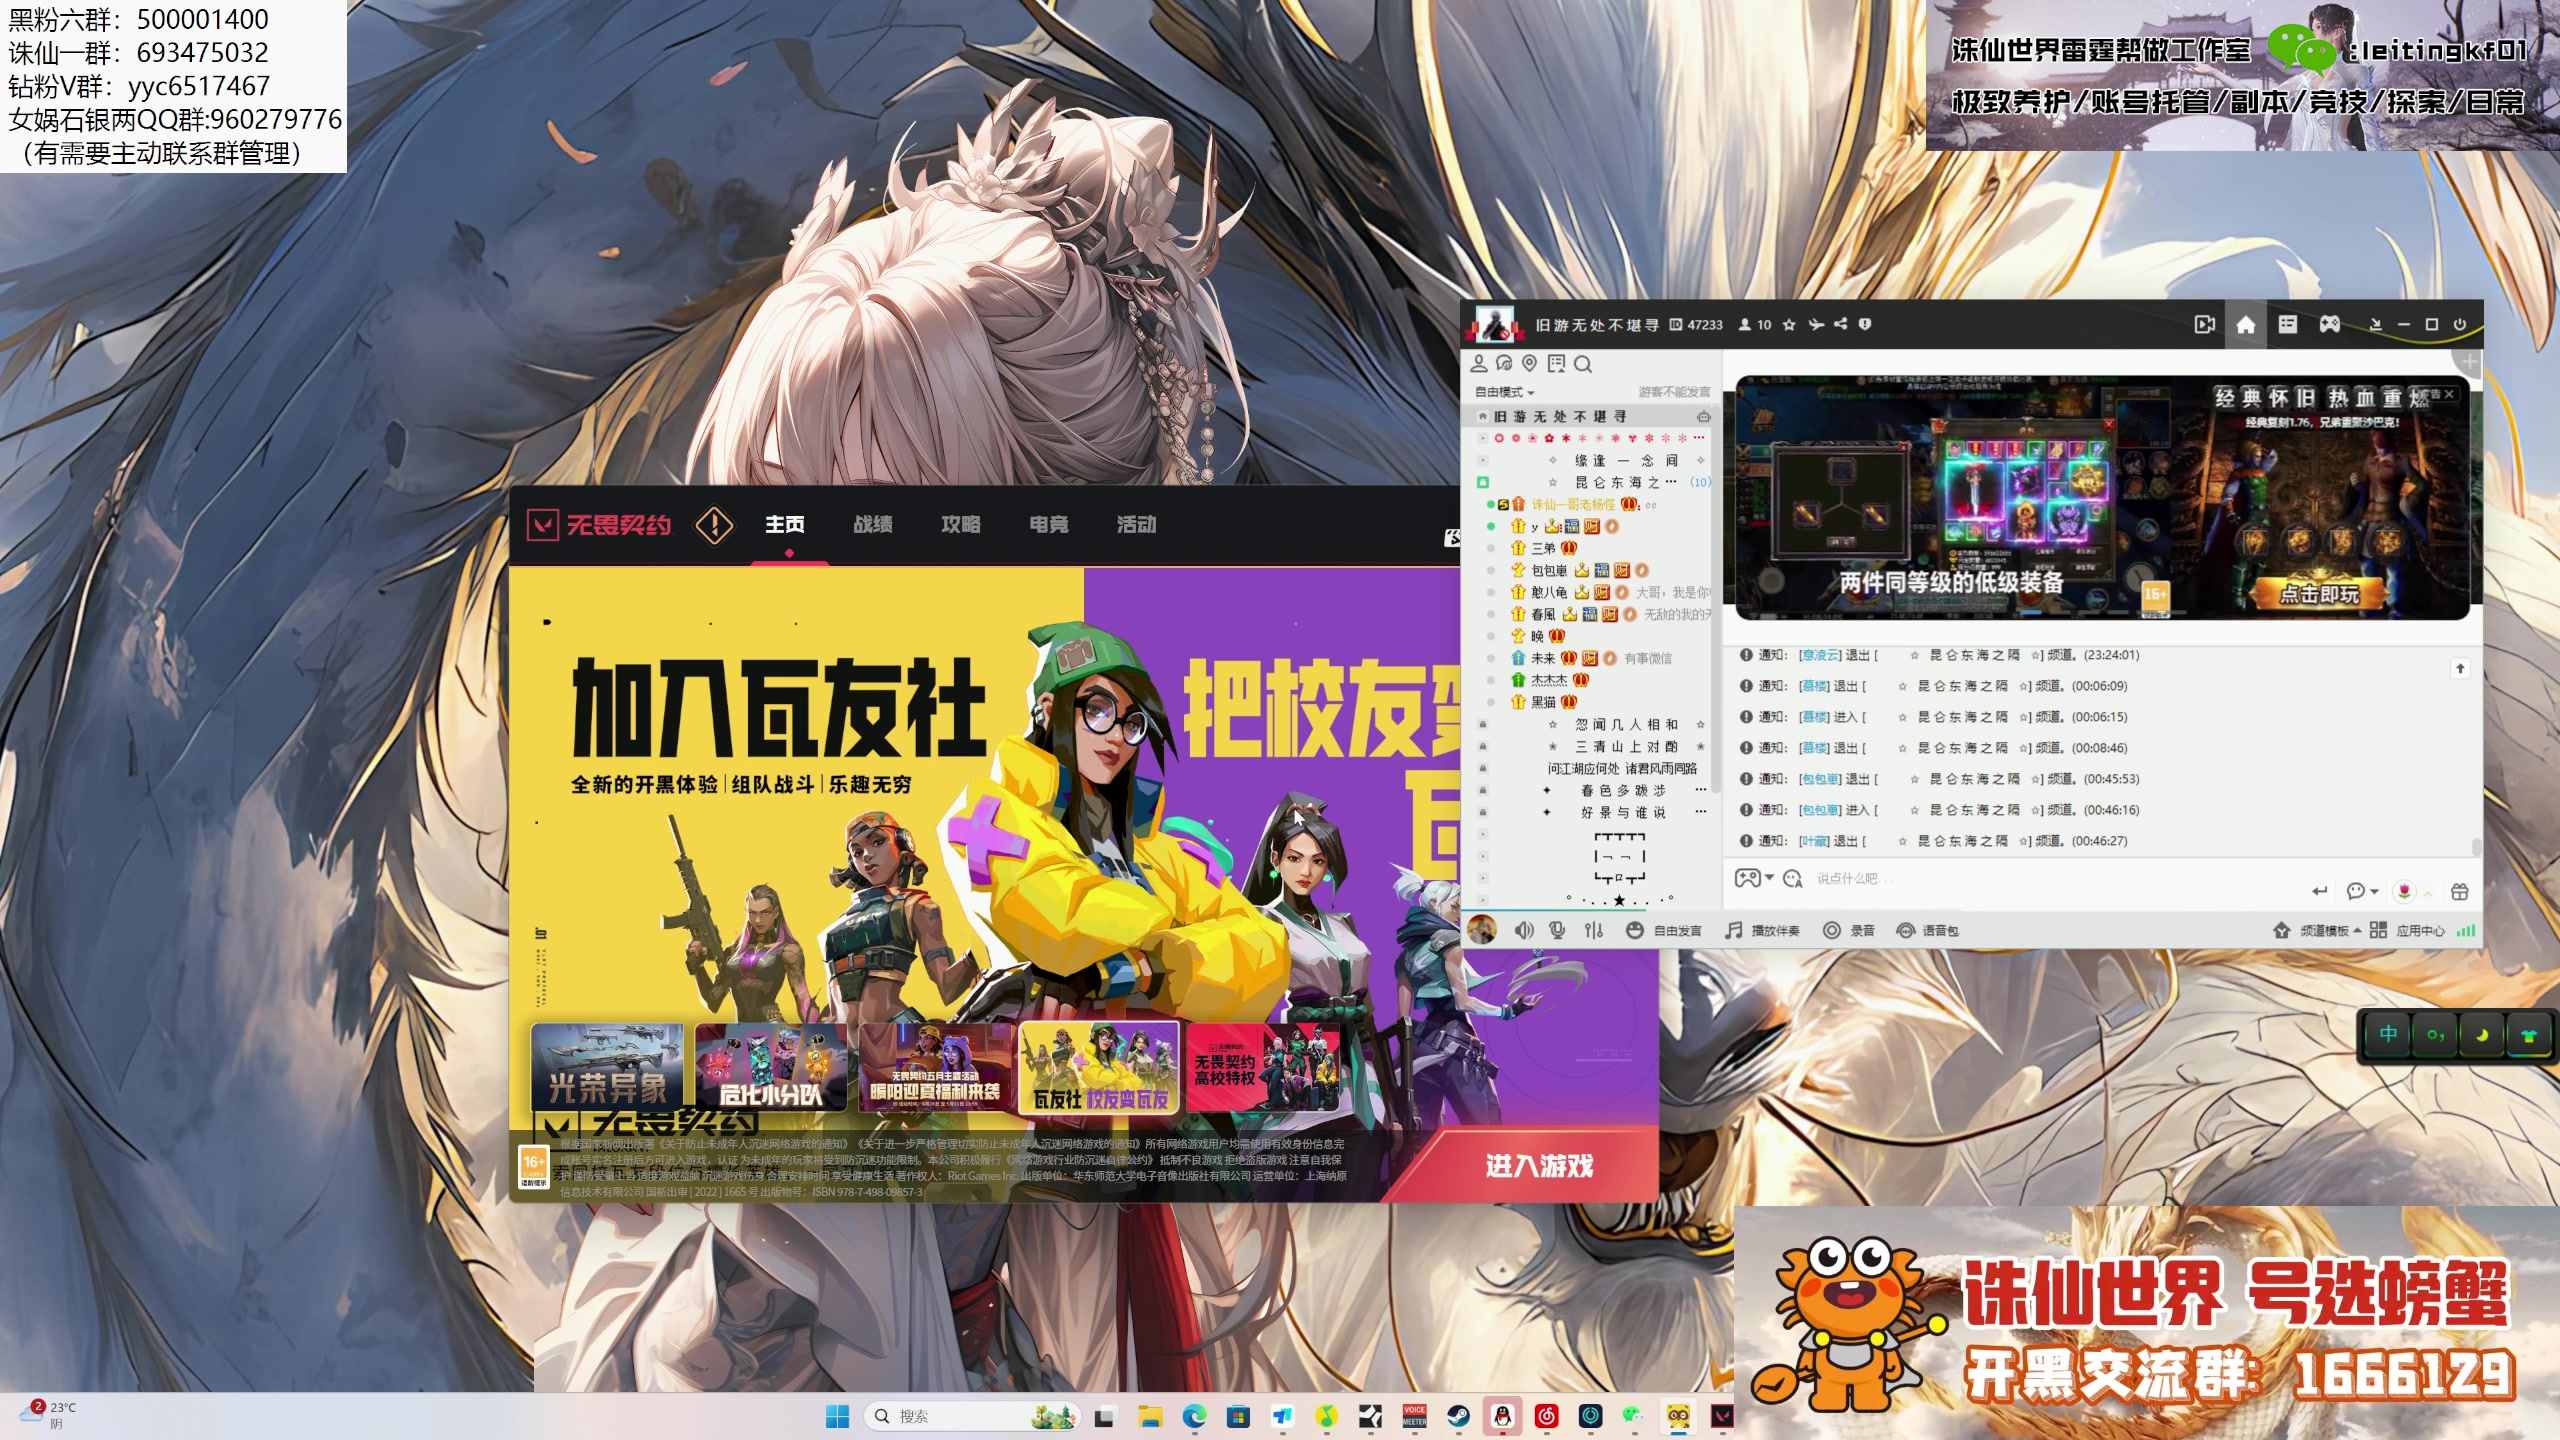The image size is (2560, 1440).
Task: Open the more options for 好景与谁说
Action: [1700, 812]
